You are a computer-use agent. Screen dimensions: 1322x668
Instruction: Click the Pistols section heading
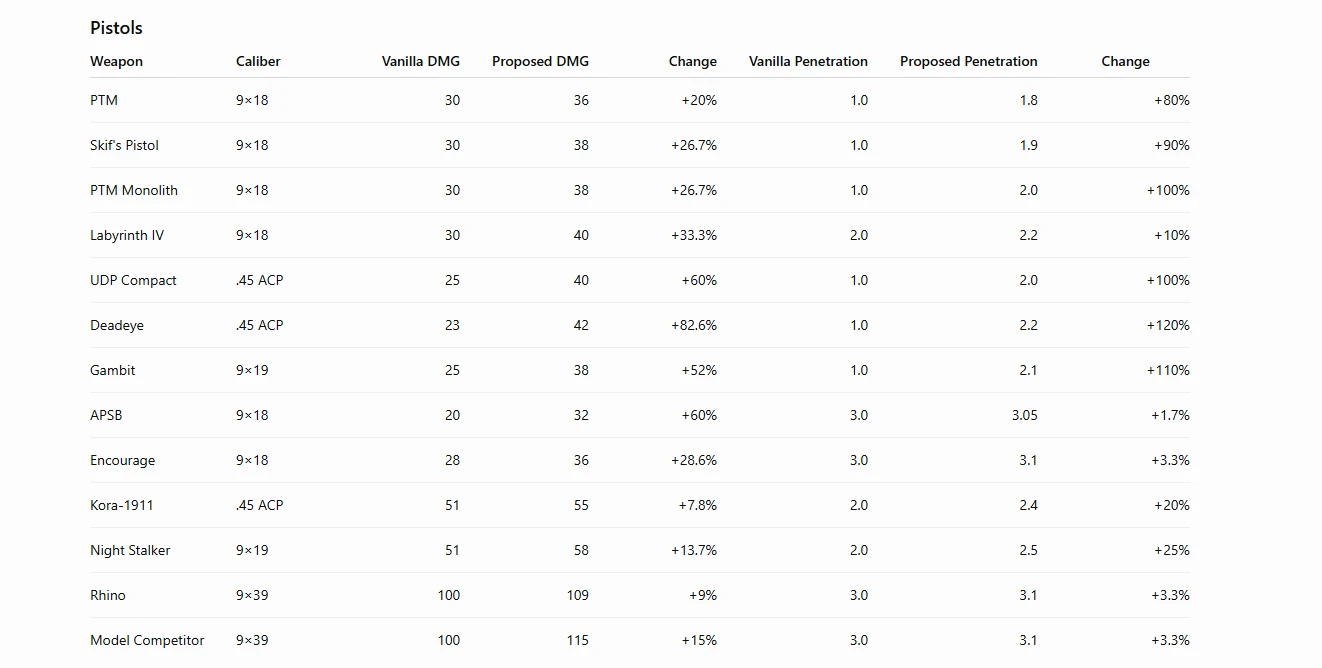tap(116, 28)
